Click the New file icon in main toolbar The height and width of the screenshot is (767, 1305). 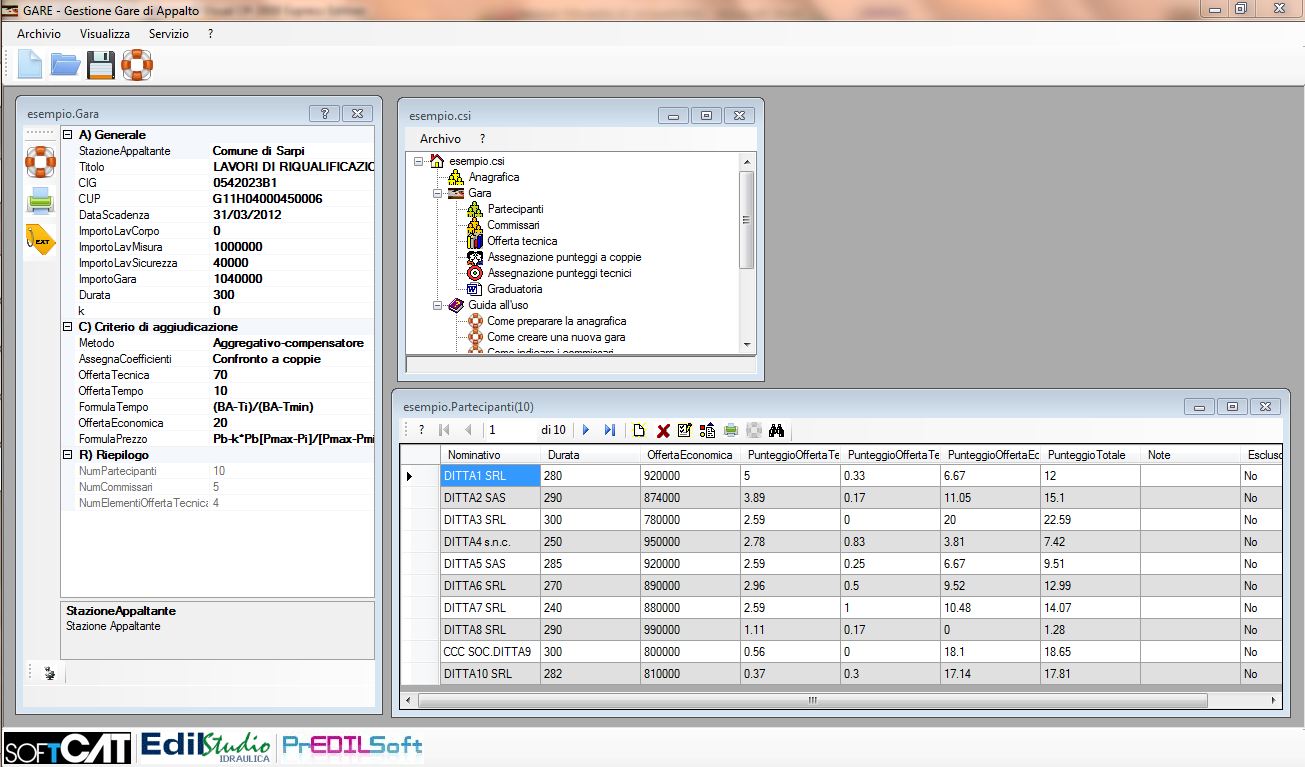30,65
